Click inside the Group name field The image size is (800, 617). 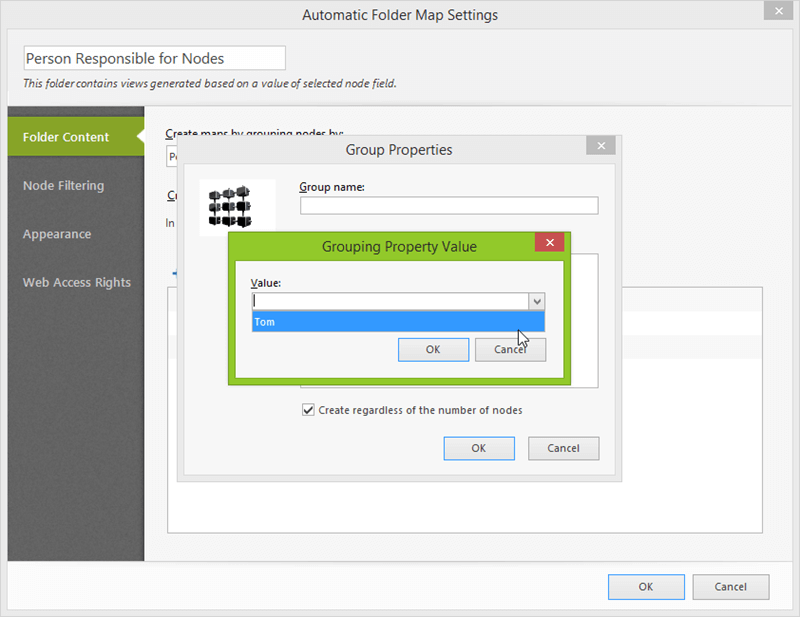(448, 205)
